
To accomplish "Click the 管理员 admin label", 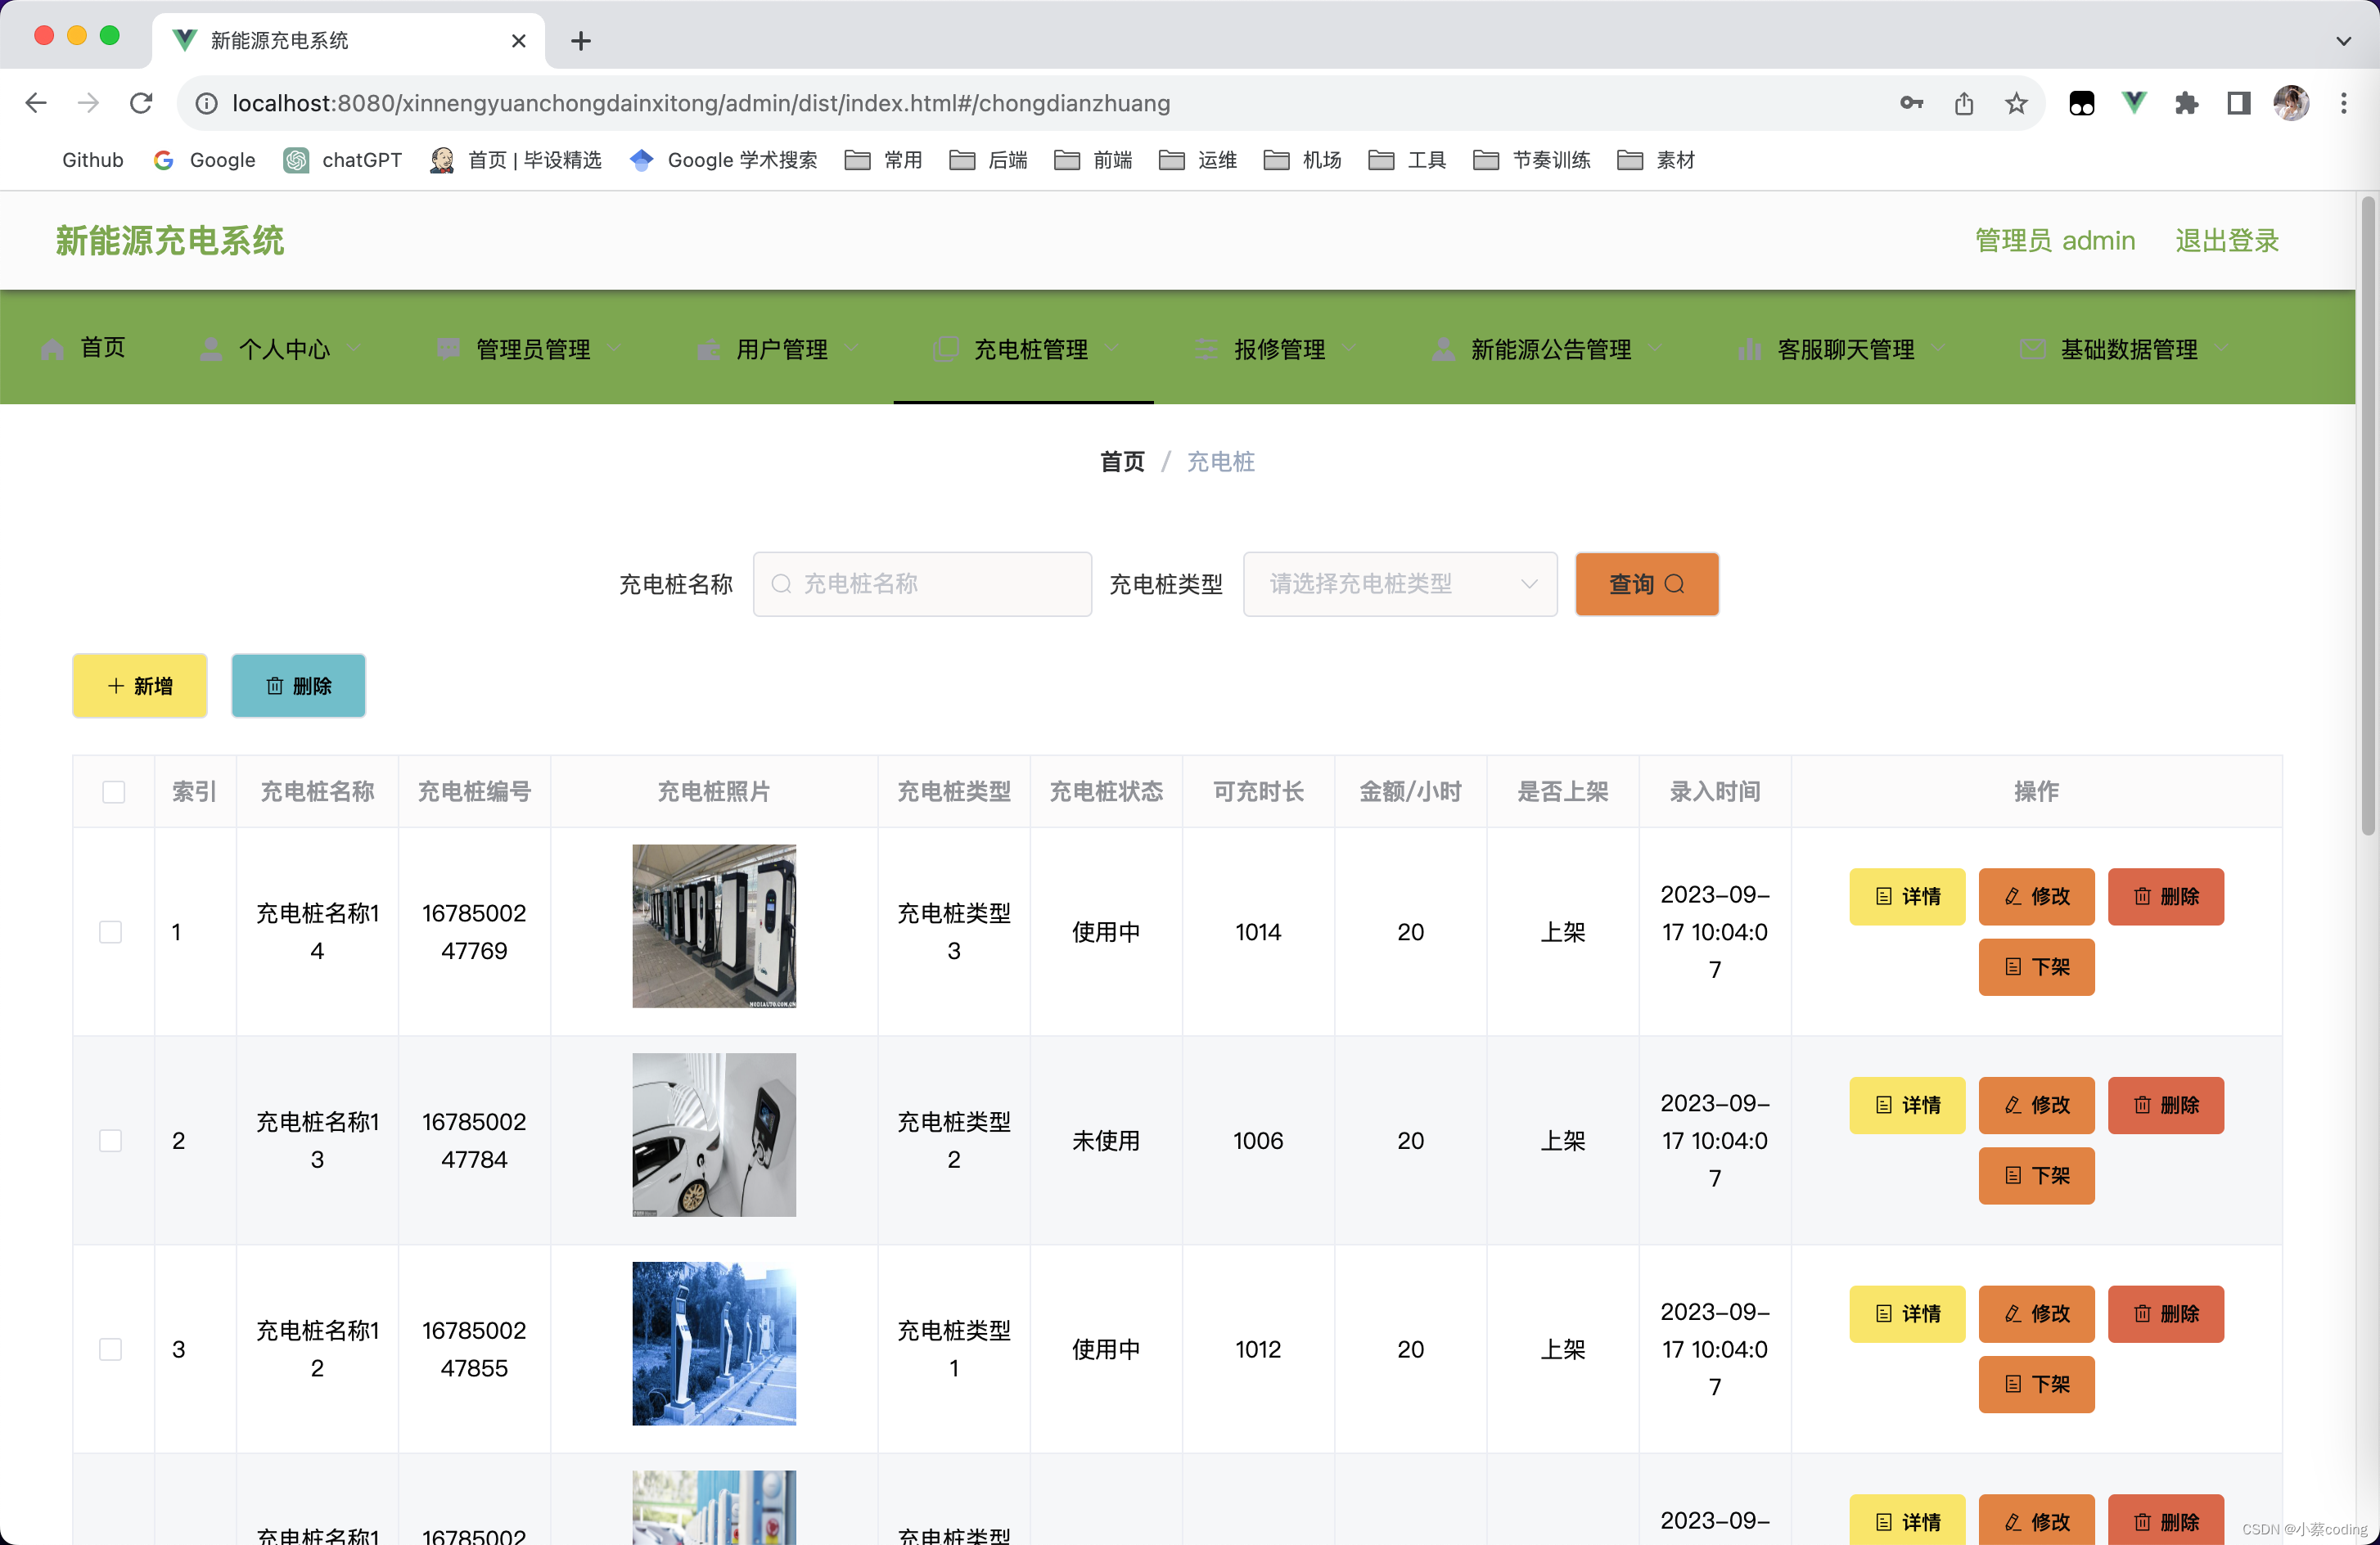I will pyautogui.click(x=2054, y=241).
